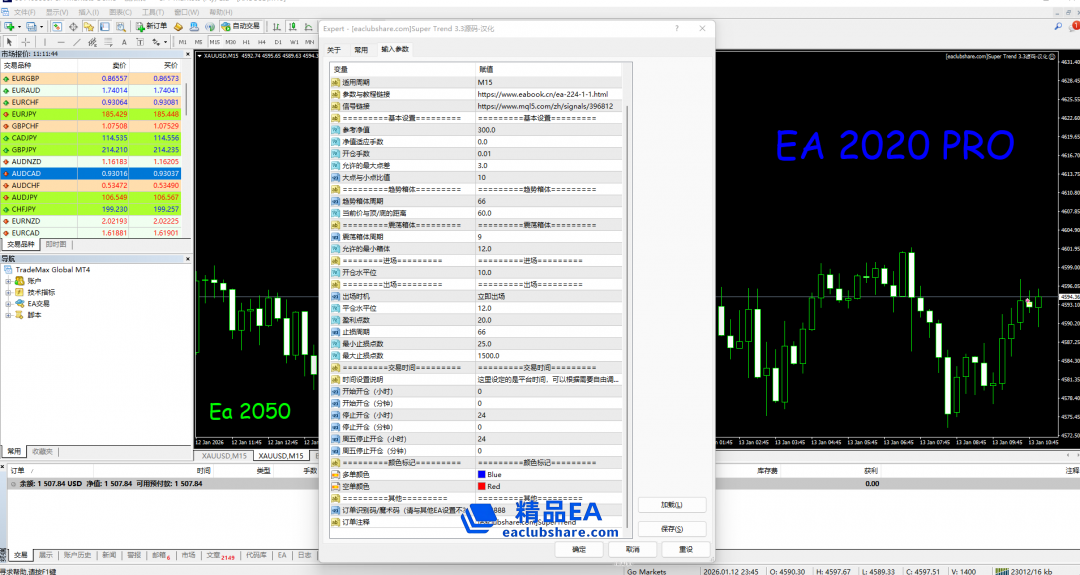The width and height of the screenshot is (1080, 575).
Task: Select the crosshair cursor tool
Action: pyautogui.click(x=28, y=42)
